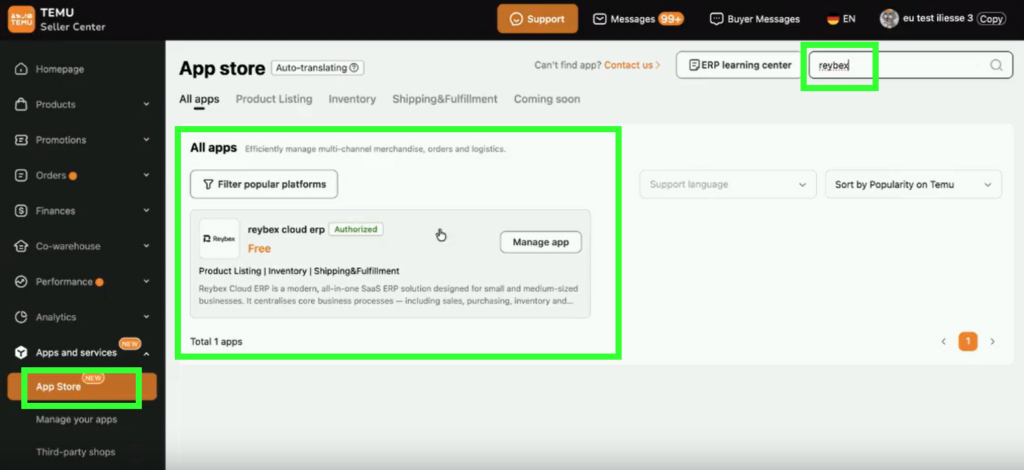This screenshot has width=1024, height=470.
Task: Click the Promotions ticket icon
Action: tap(22, 140)
